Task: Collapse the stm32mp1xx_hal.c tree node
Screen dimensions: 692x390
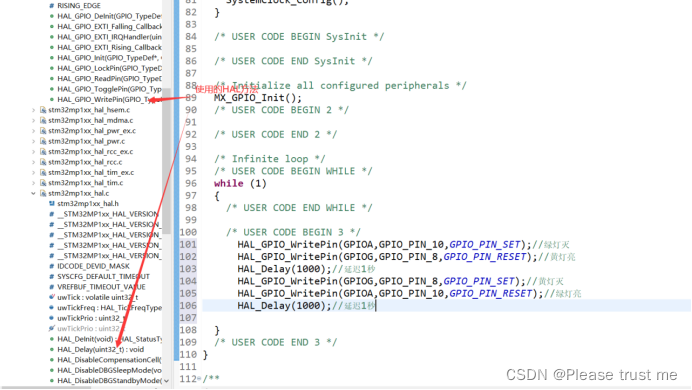Action: [x=34, y=193]
